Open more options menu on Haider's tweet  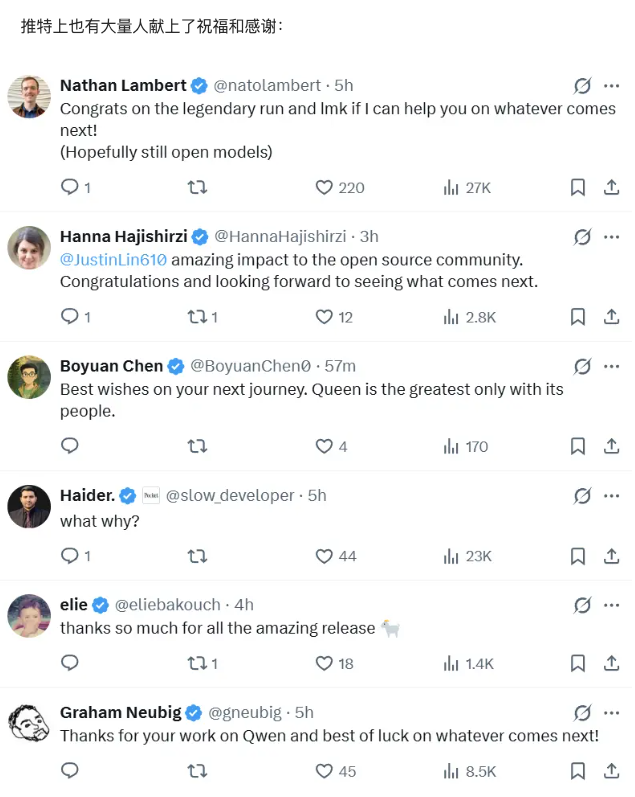612,496
